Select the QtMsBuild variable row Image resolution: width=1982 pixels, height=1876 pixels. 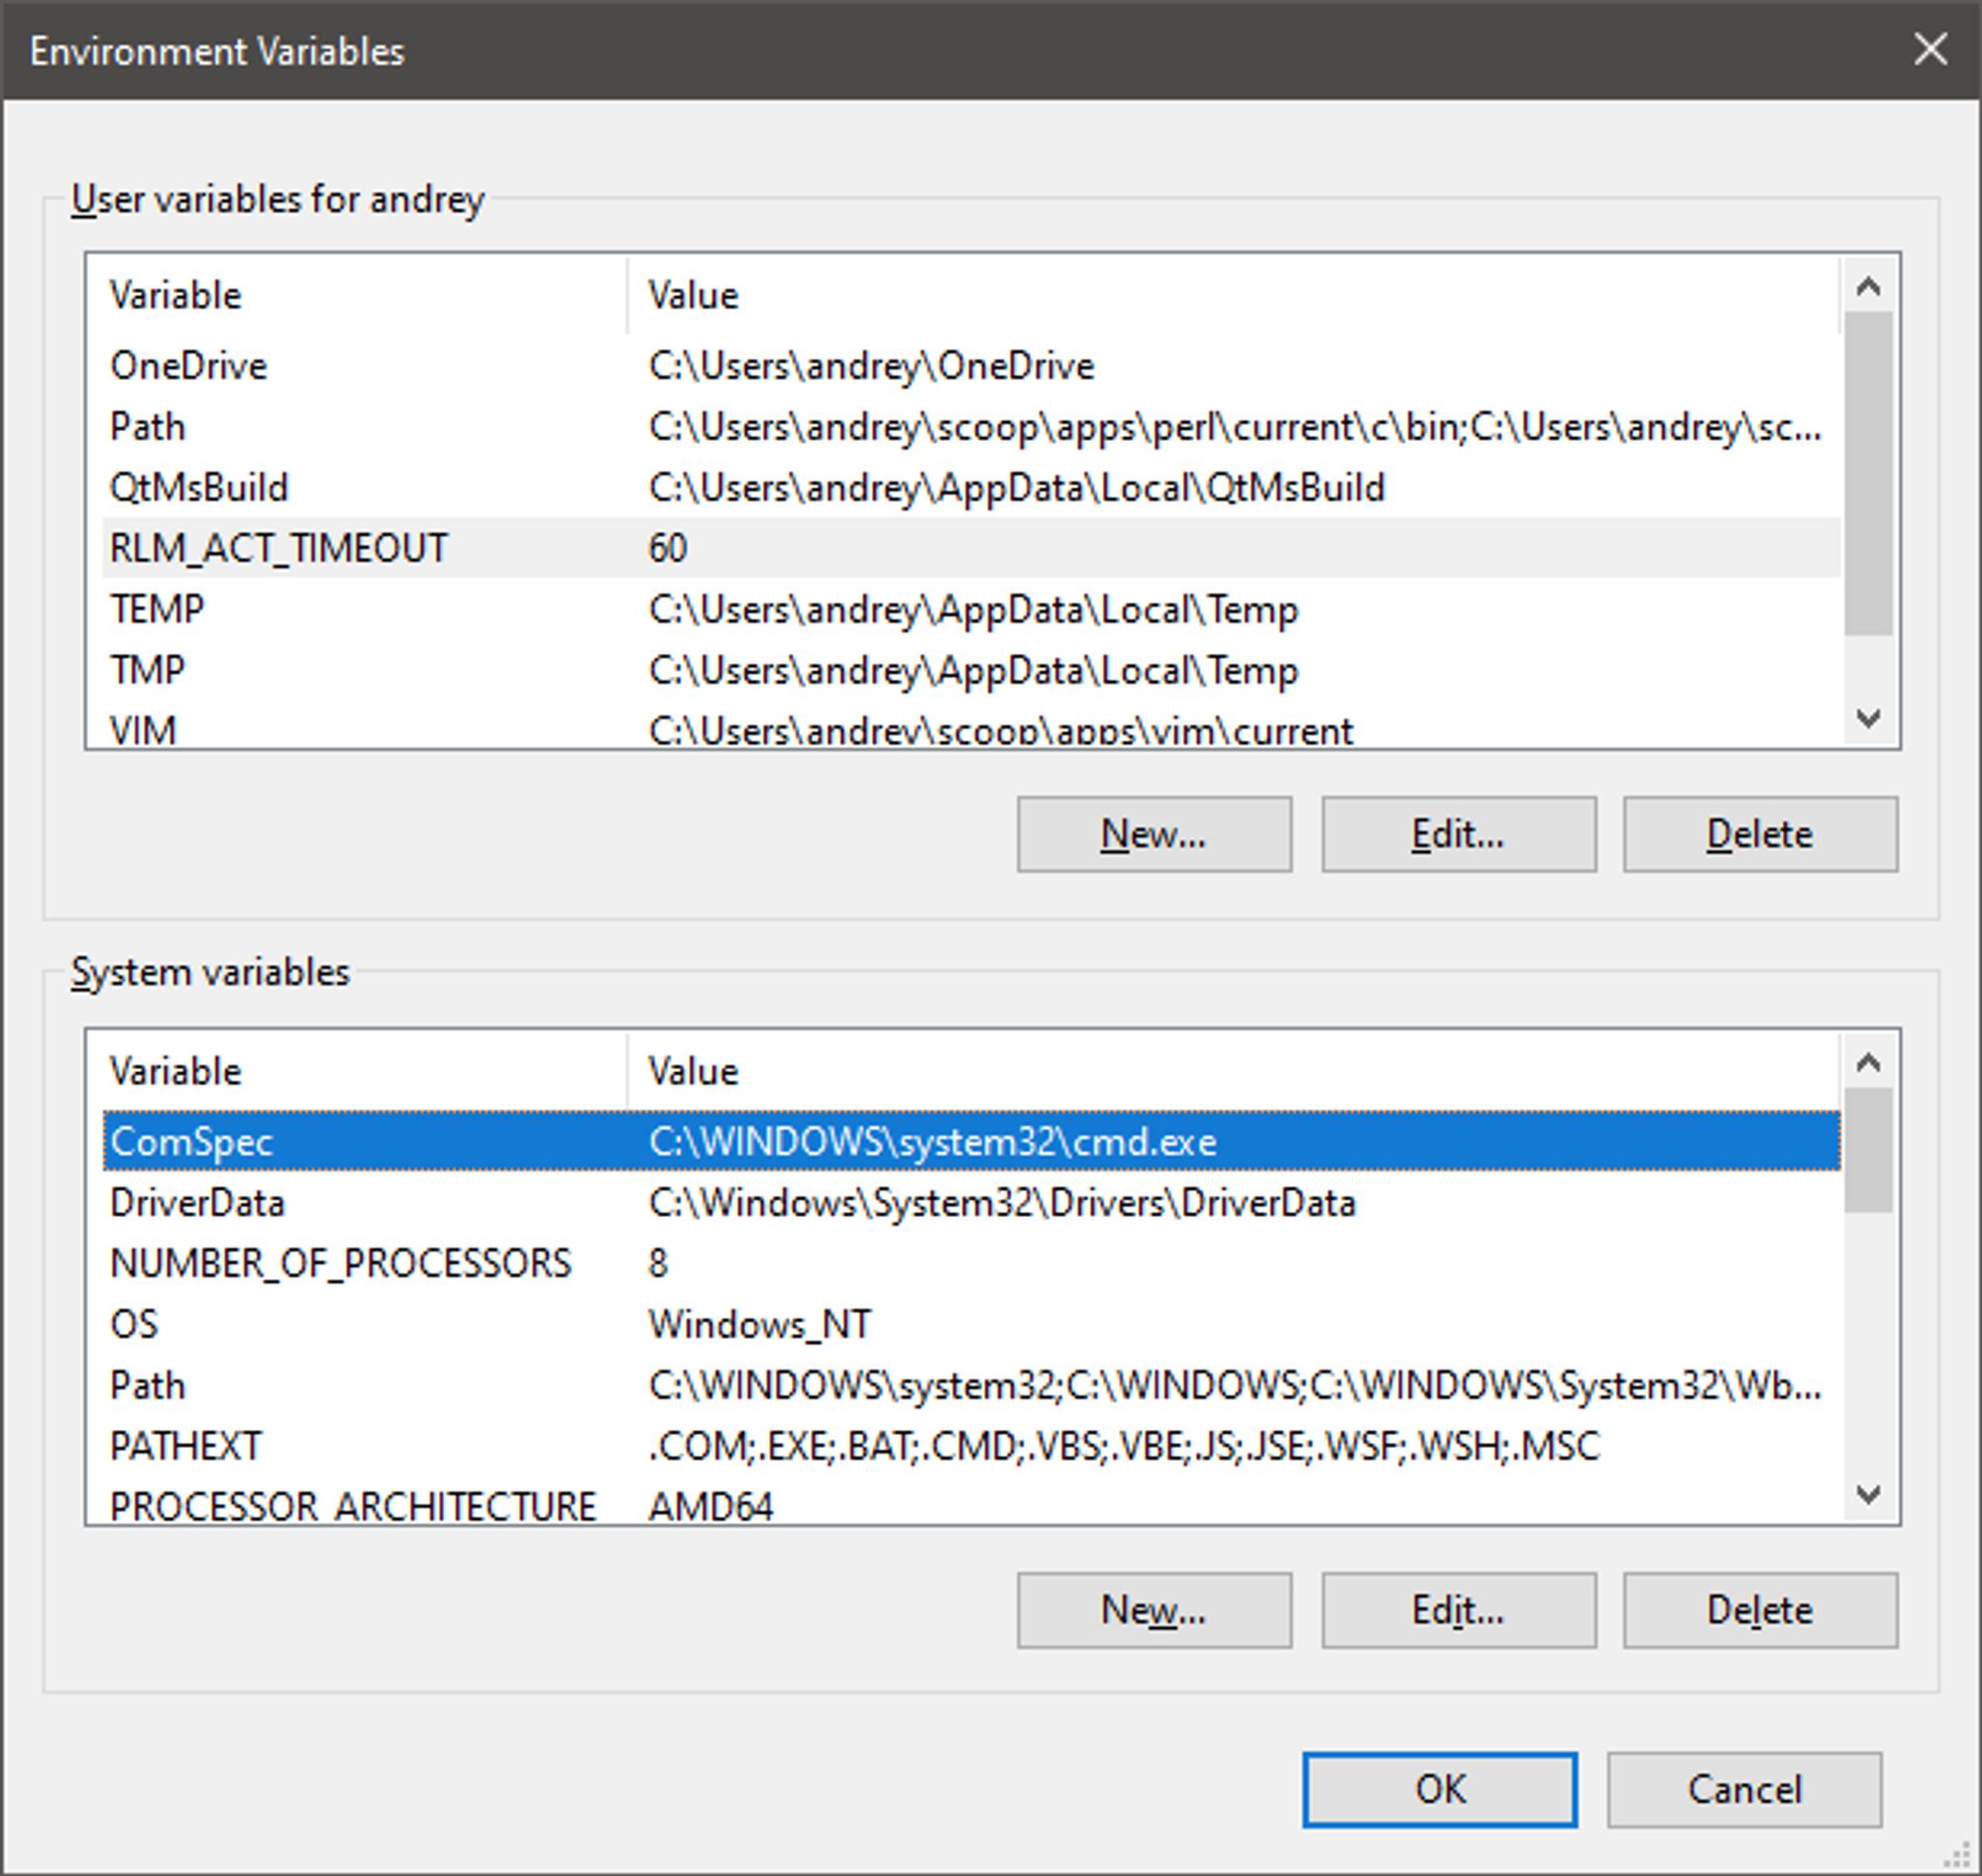pyautogui.click(x=971, y=488)
